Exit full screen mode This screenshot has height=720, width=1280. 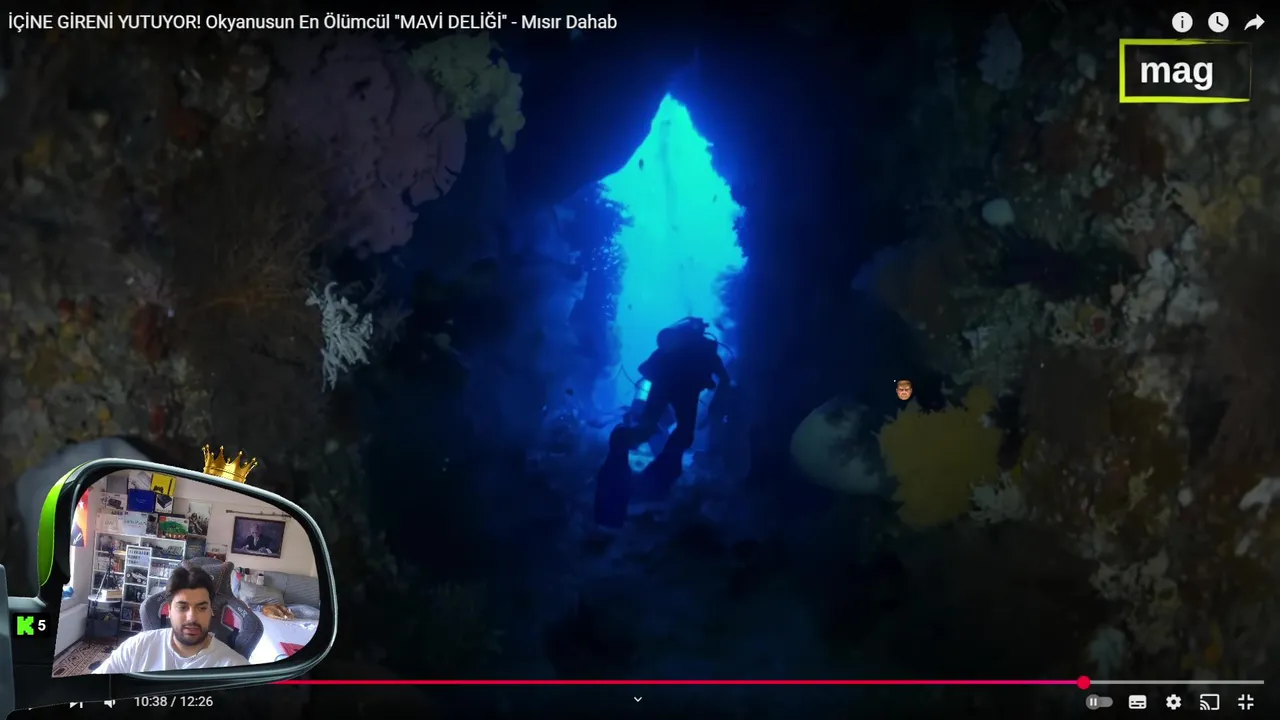click(1246, 702)
